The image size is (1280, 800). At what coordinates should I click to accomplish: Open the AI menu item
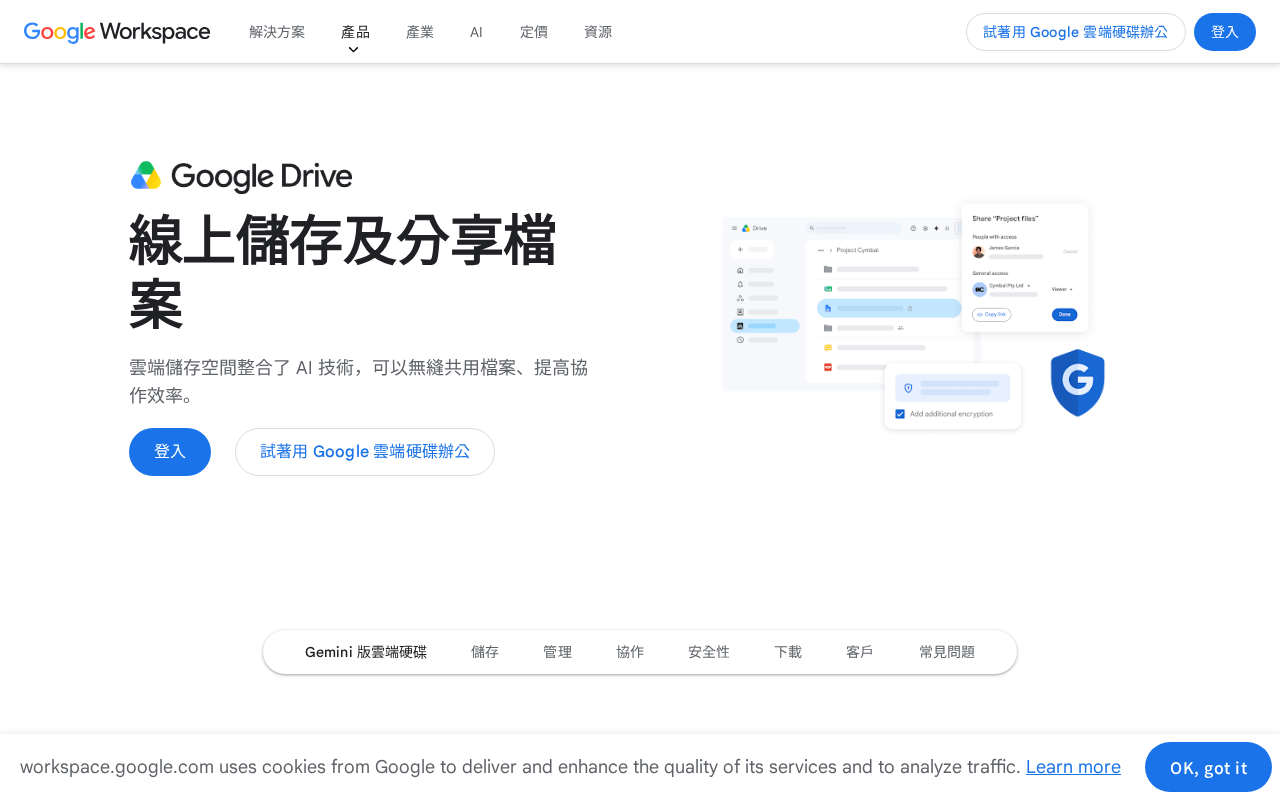point(476,32)
